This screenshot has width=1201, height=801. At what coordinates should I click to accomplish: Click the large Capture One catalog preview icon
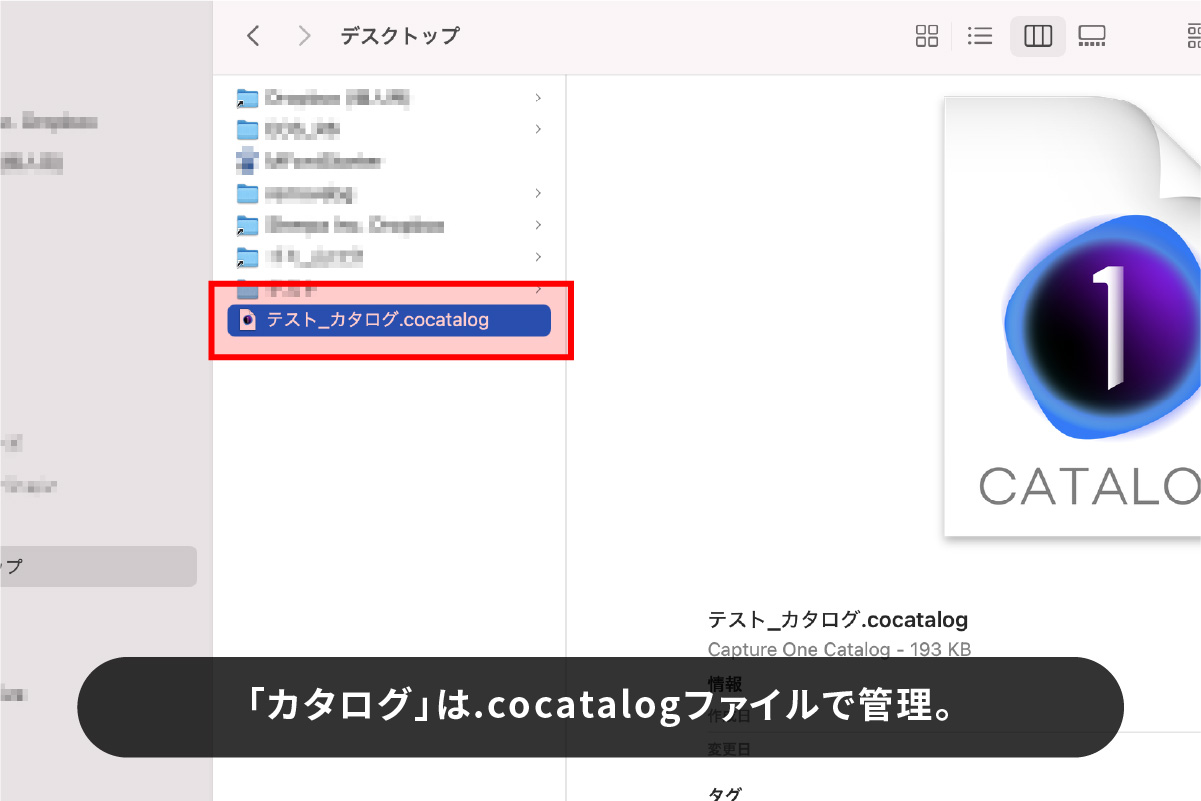1072,315
